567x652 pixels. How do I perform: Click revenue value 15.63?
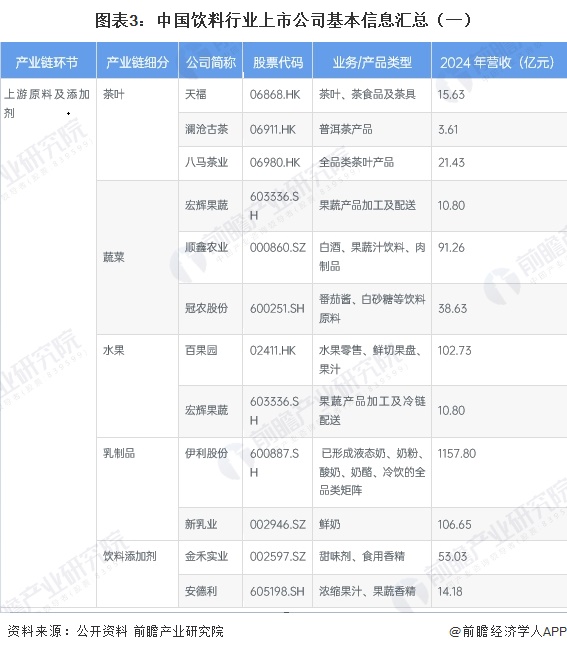point(451,94)
